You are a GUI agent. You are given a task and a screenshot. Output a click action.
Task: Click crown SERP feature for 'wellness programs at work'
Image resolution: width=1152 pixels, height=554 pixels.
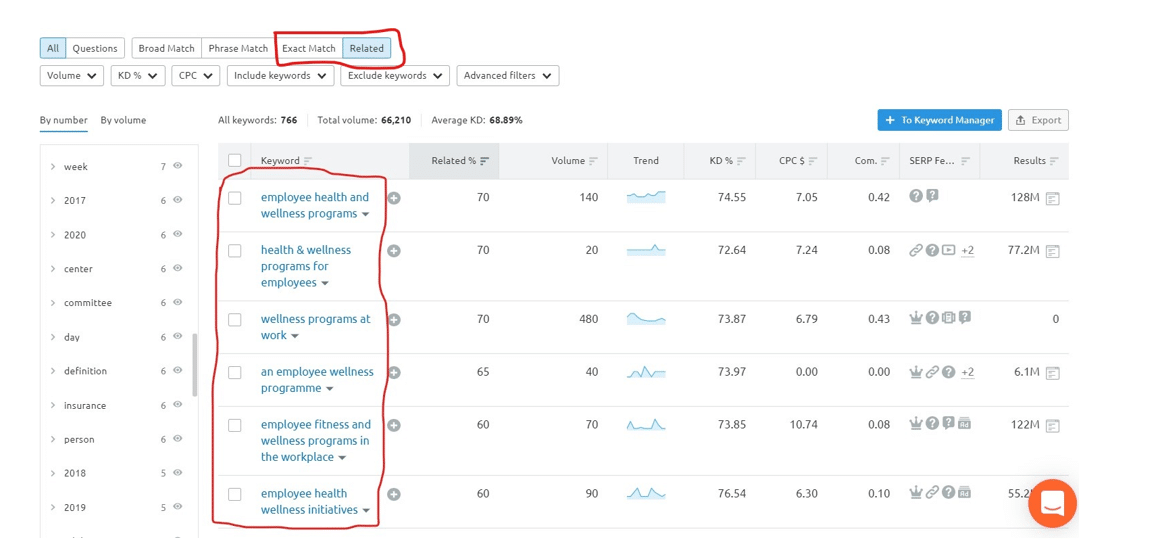point(915,319)
